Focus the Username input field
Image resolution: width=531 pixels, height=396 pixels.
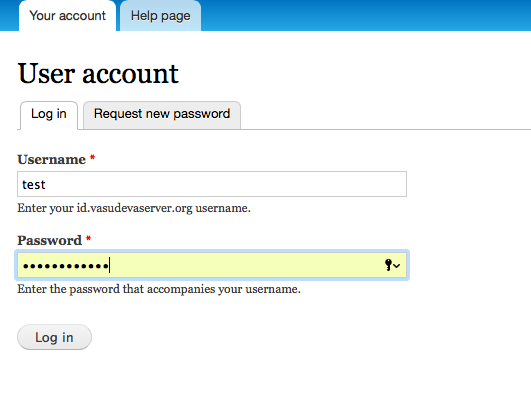pos(212,184)
